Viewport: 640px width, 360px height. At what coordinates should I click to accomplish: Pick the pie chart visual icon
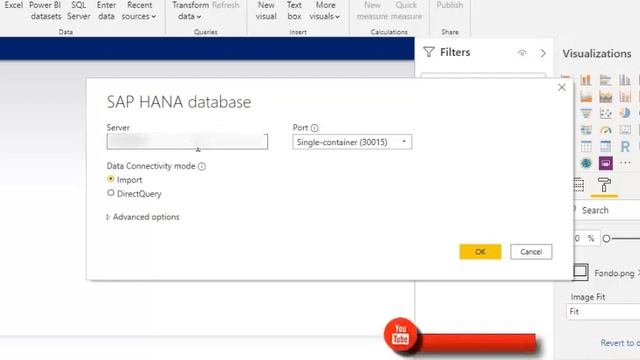624,113
